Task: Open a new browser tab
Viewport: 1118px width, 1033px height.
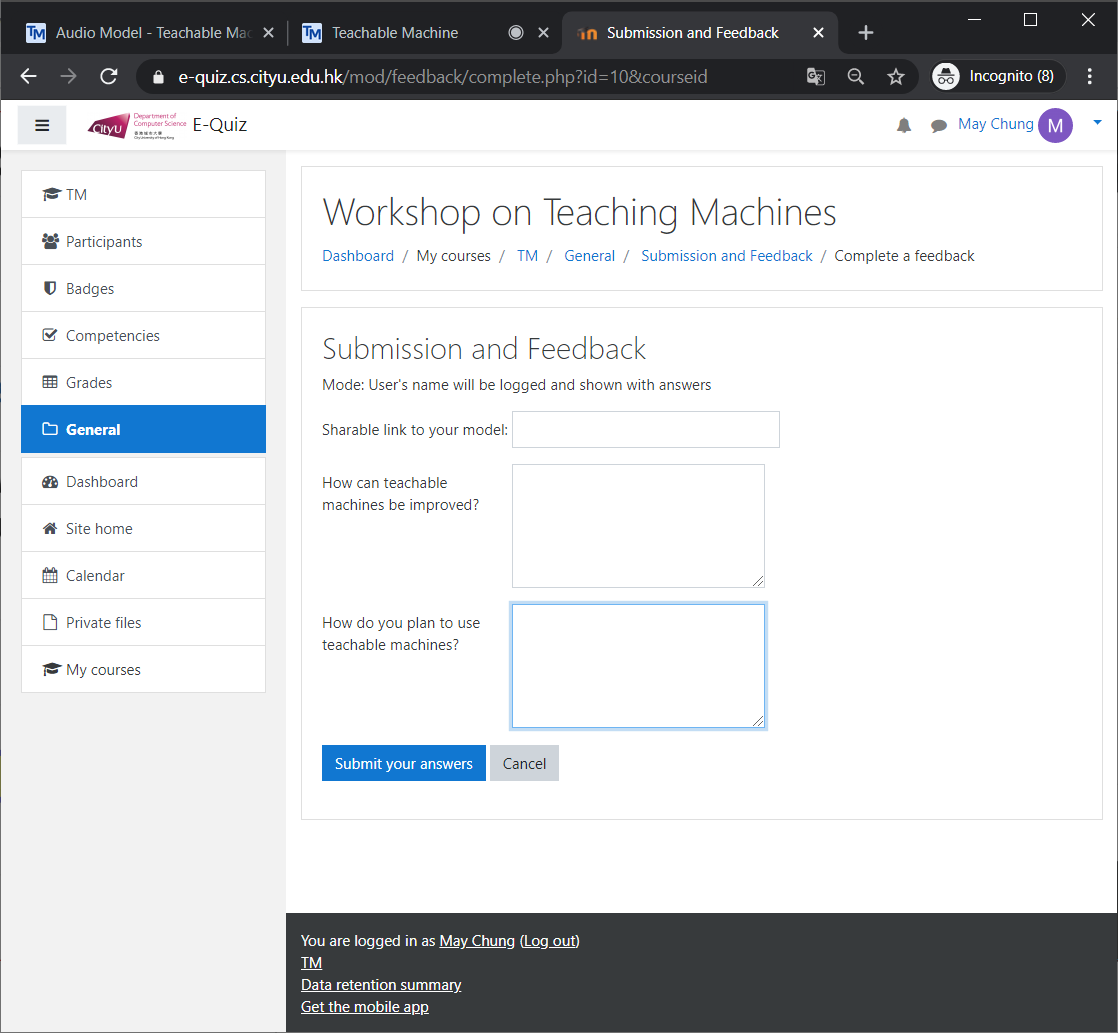Action: 866,33
